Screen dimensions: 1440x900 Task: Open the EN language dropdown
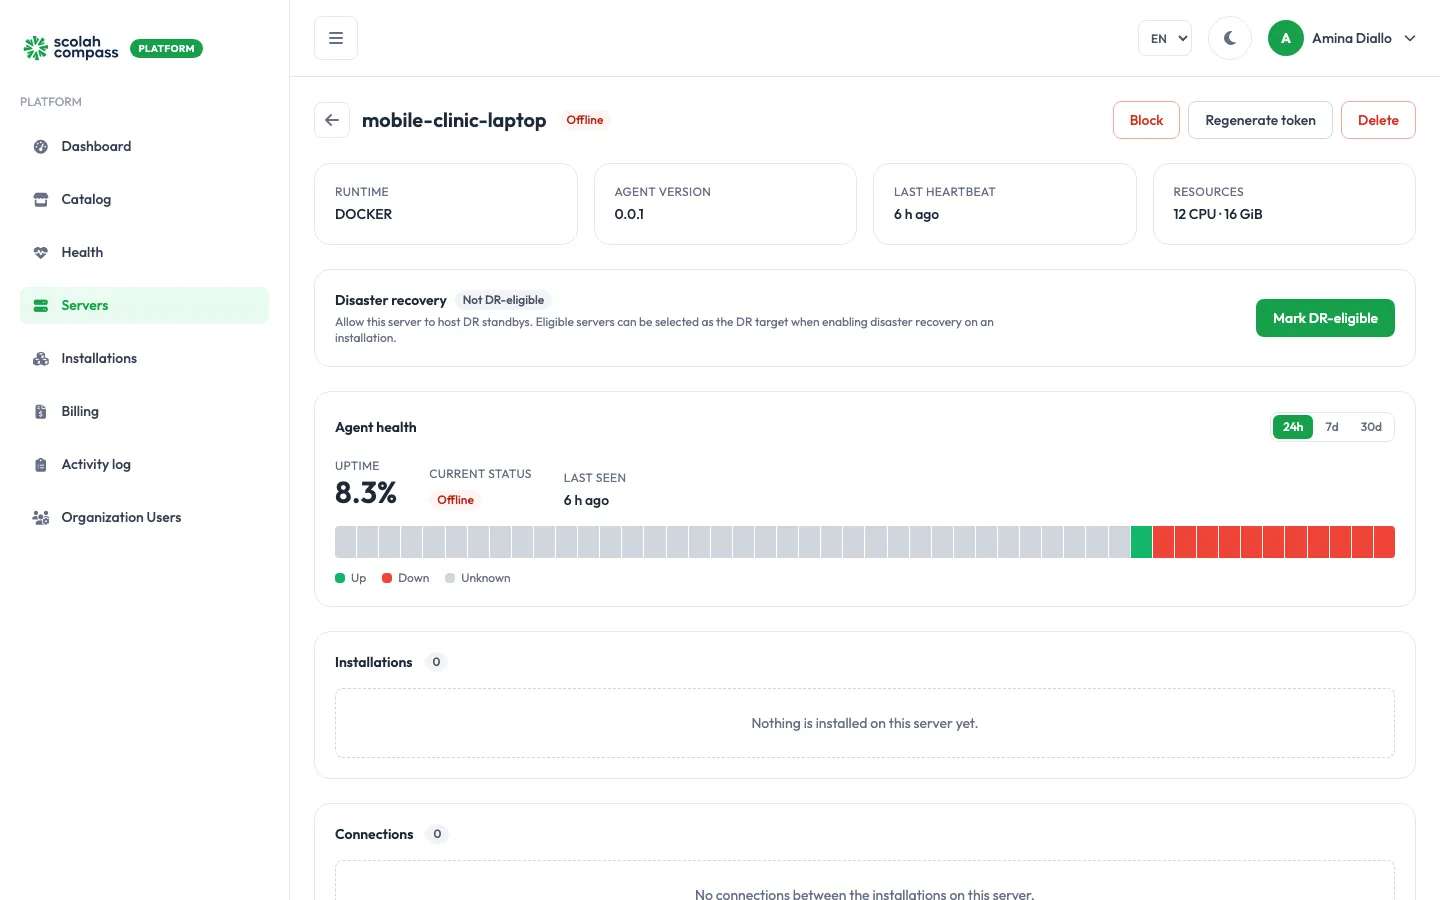(1165, 38)
